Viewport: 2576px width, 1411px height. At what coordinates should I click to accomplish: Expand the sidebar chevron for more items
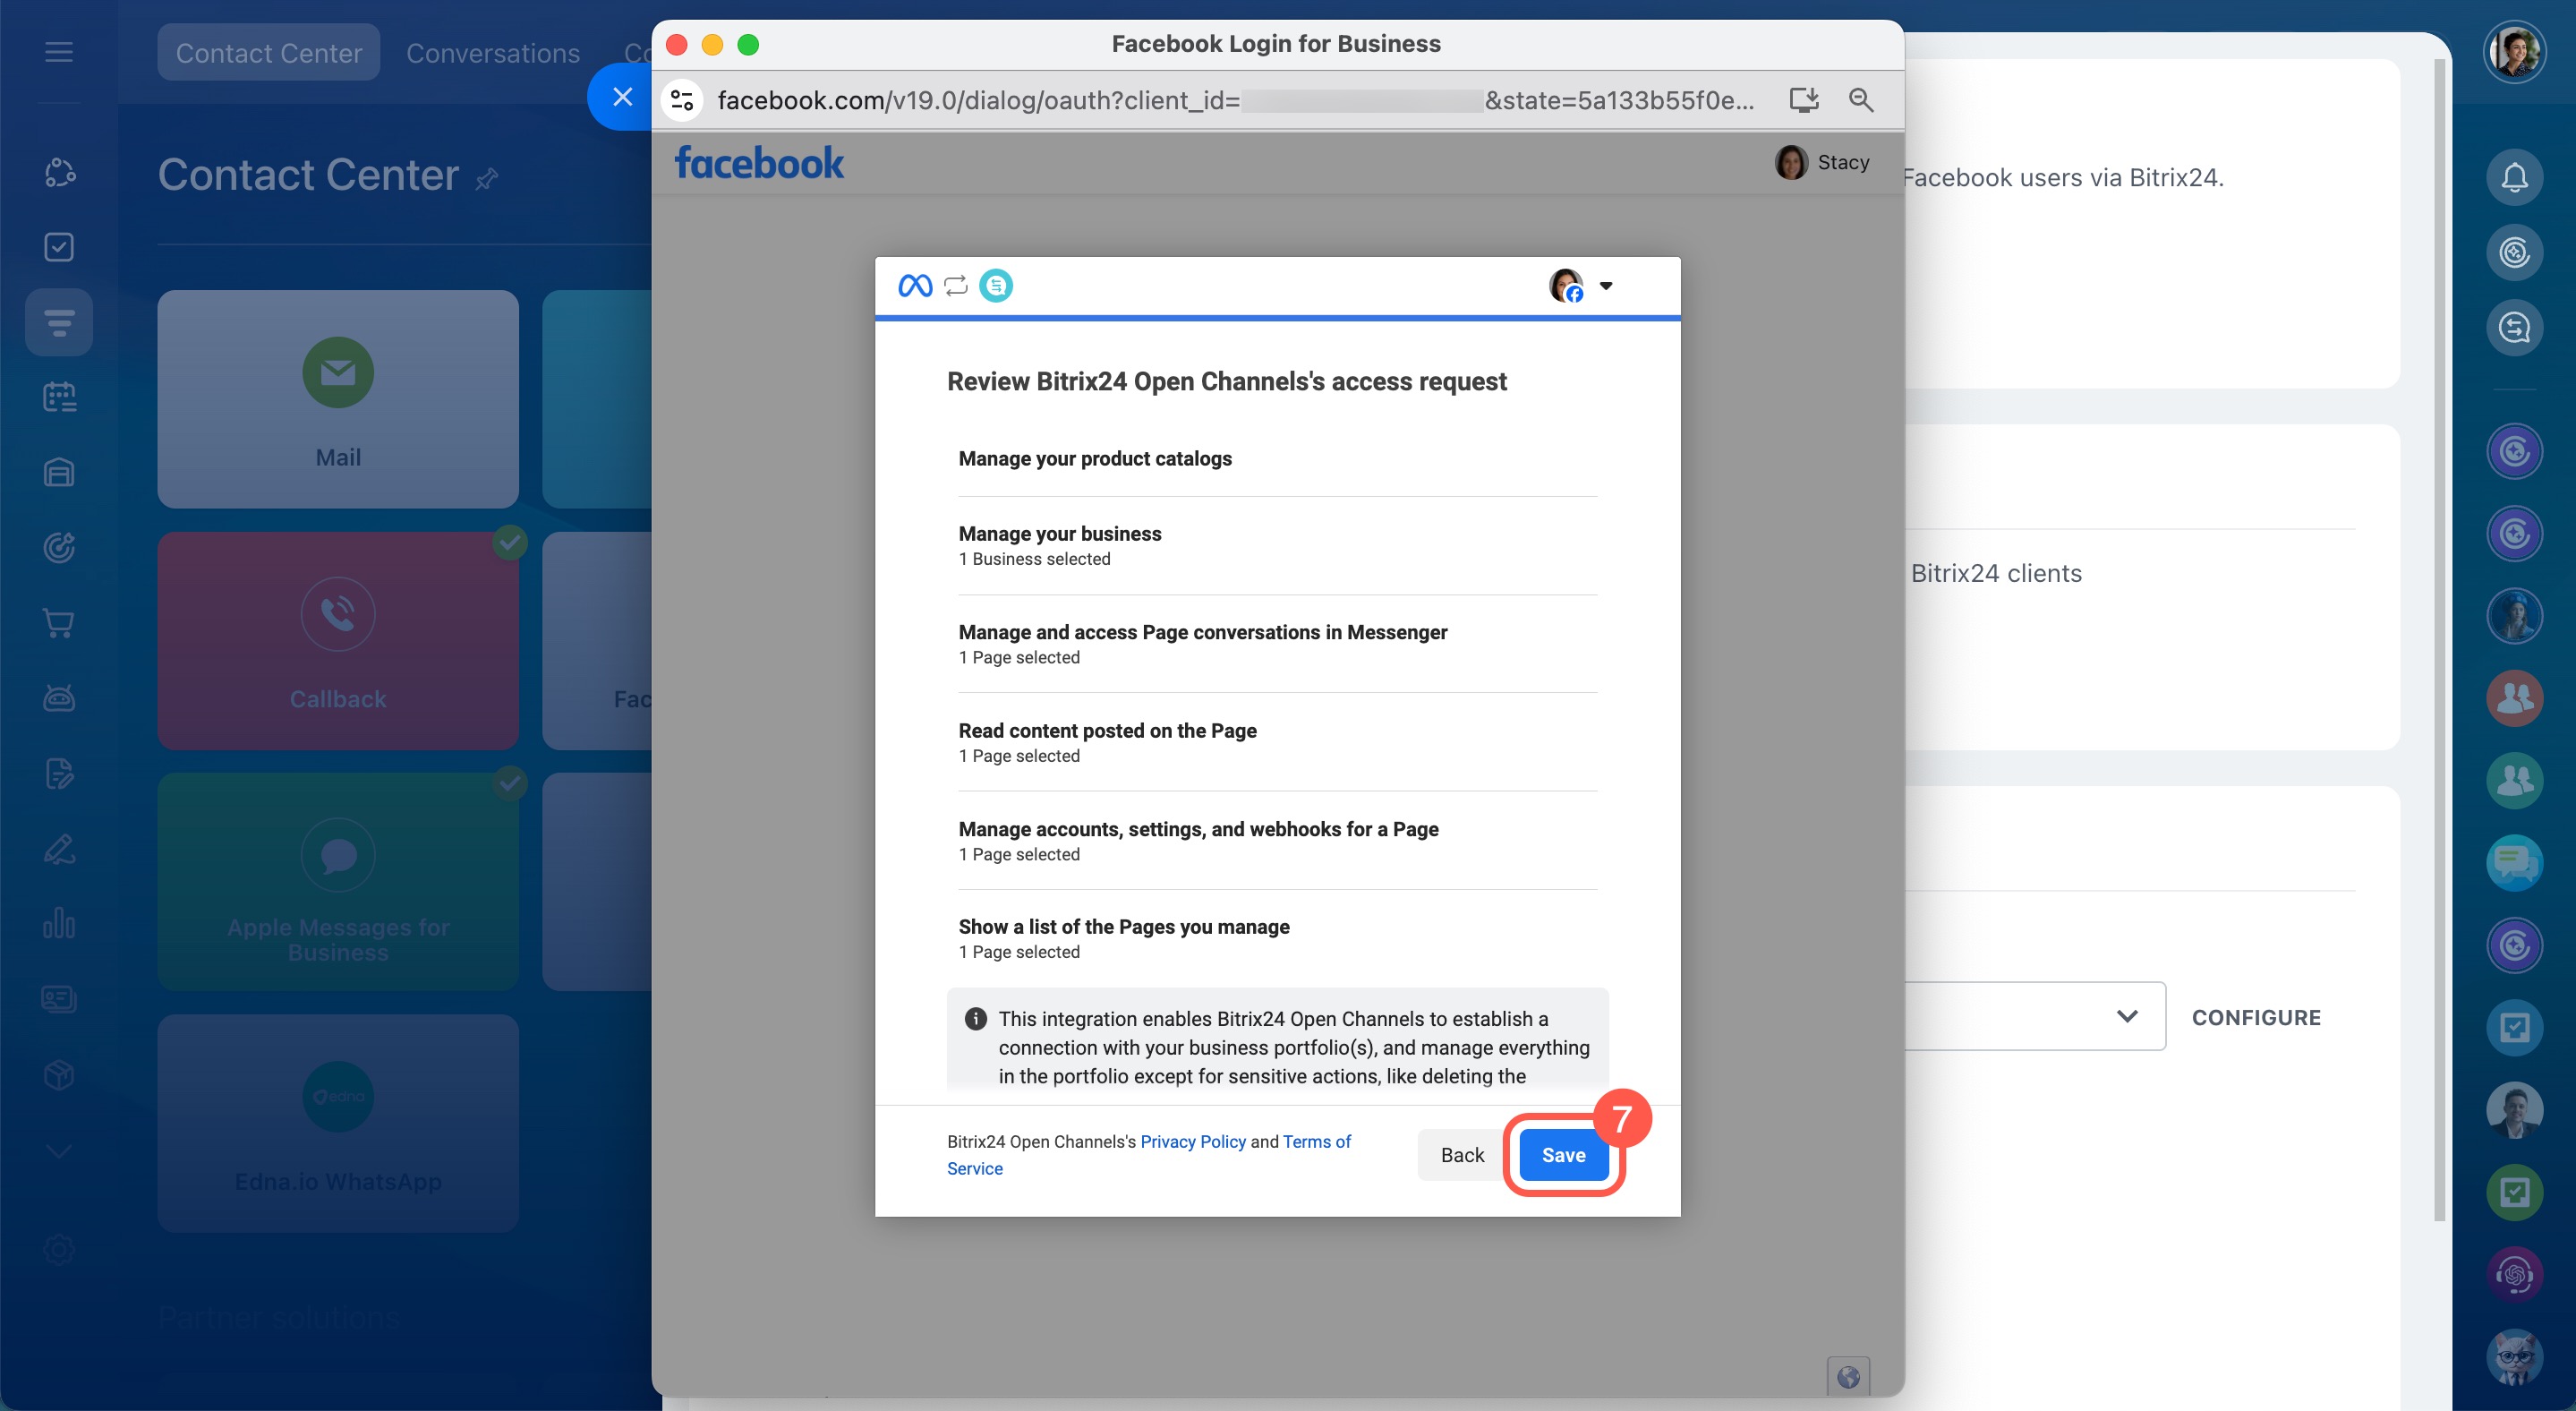tap(59, 1151)
